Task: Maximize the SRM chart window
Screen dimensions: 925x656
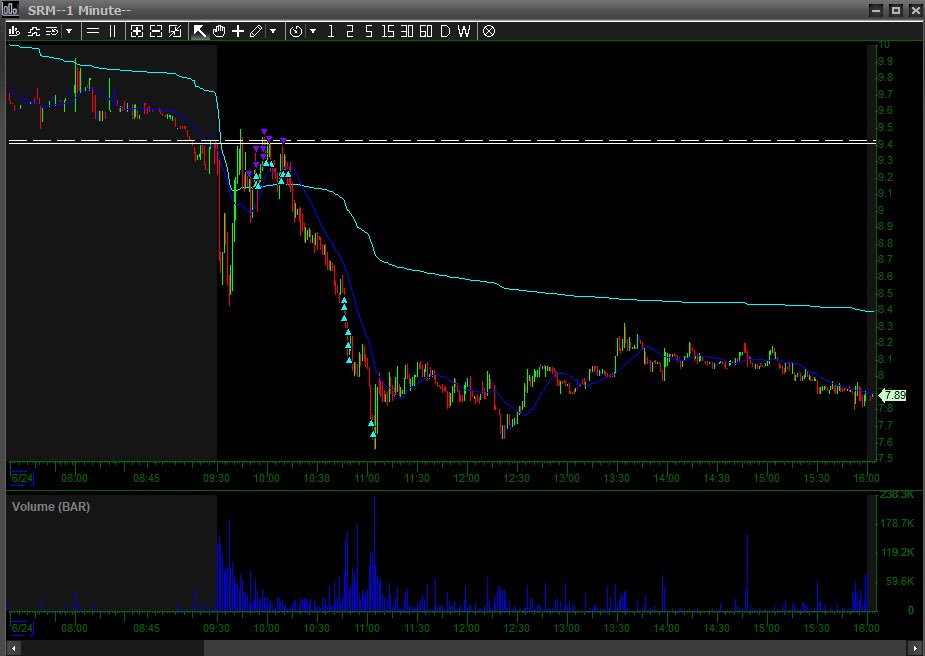Action: pos(896,10)
